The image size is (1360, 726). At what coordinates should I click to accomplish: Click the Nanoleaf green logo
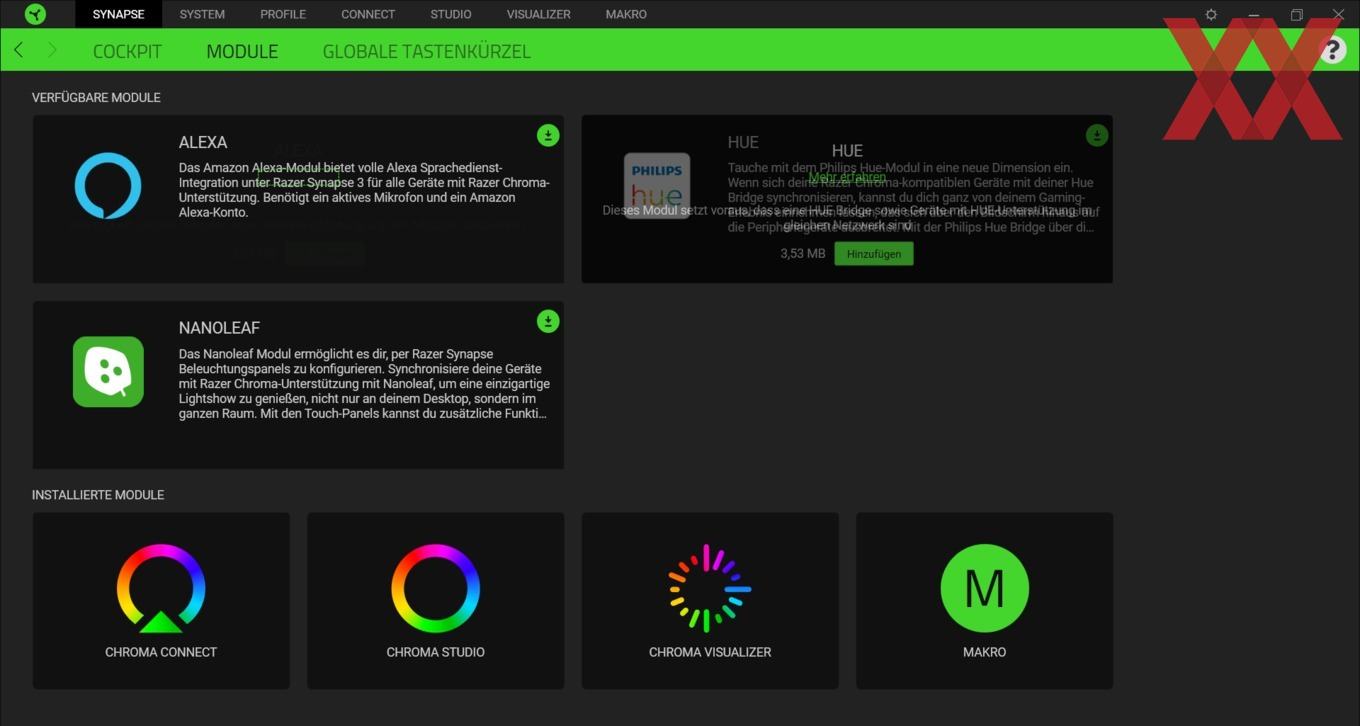108,372
